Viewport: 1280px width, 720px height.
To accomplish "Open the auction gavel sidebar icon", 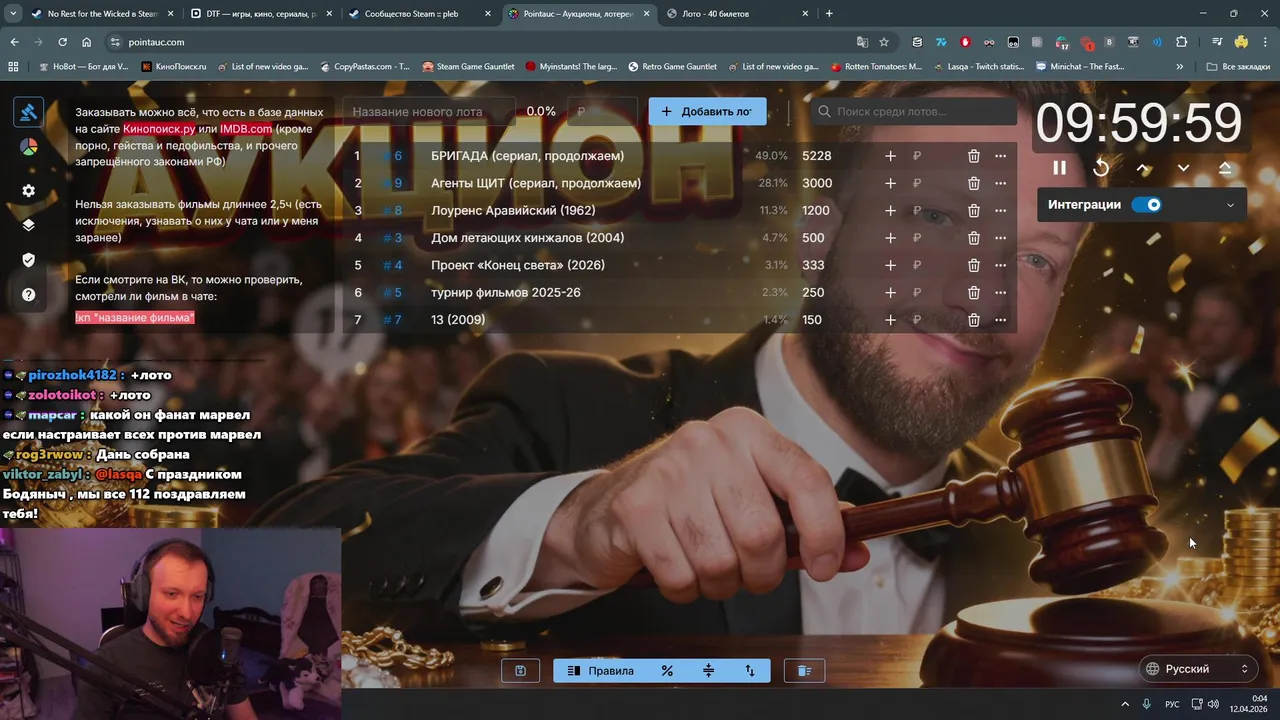I will click(x=28, y=112).
